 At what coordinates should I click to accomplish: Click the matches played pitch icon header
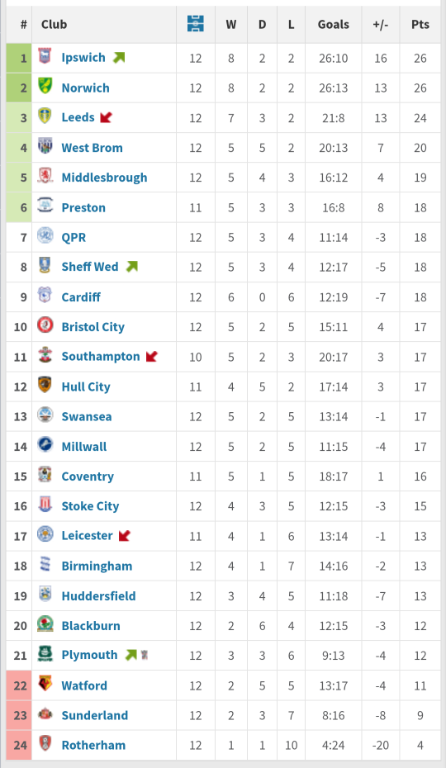(x=195, y=24)
